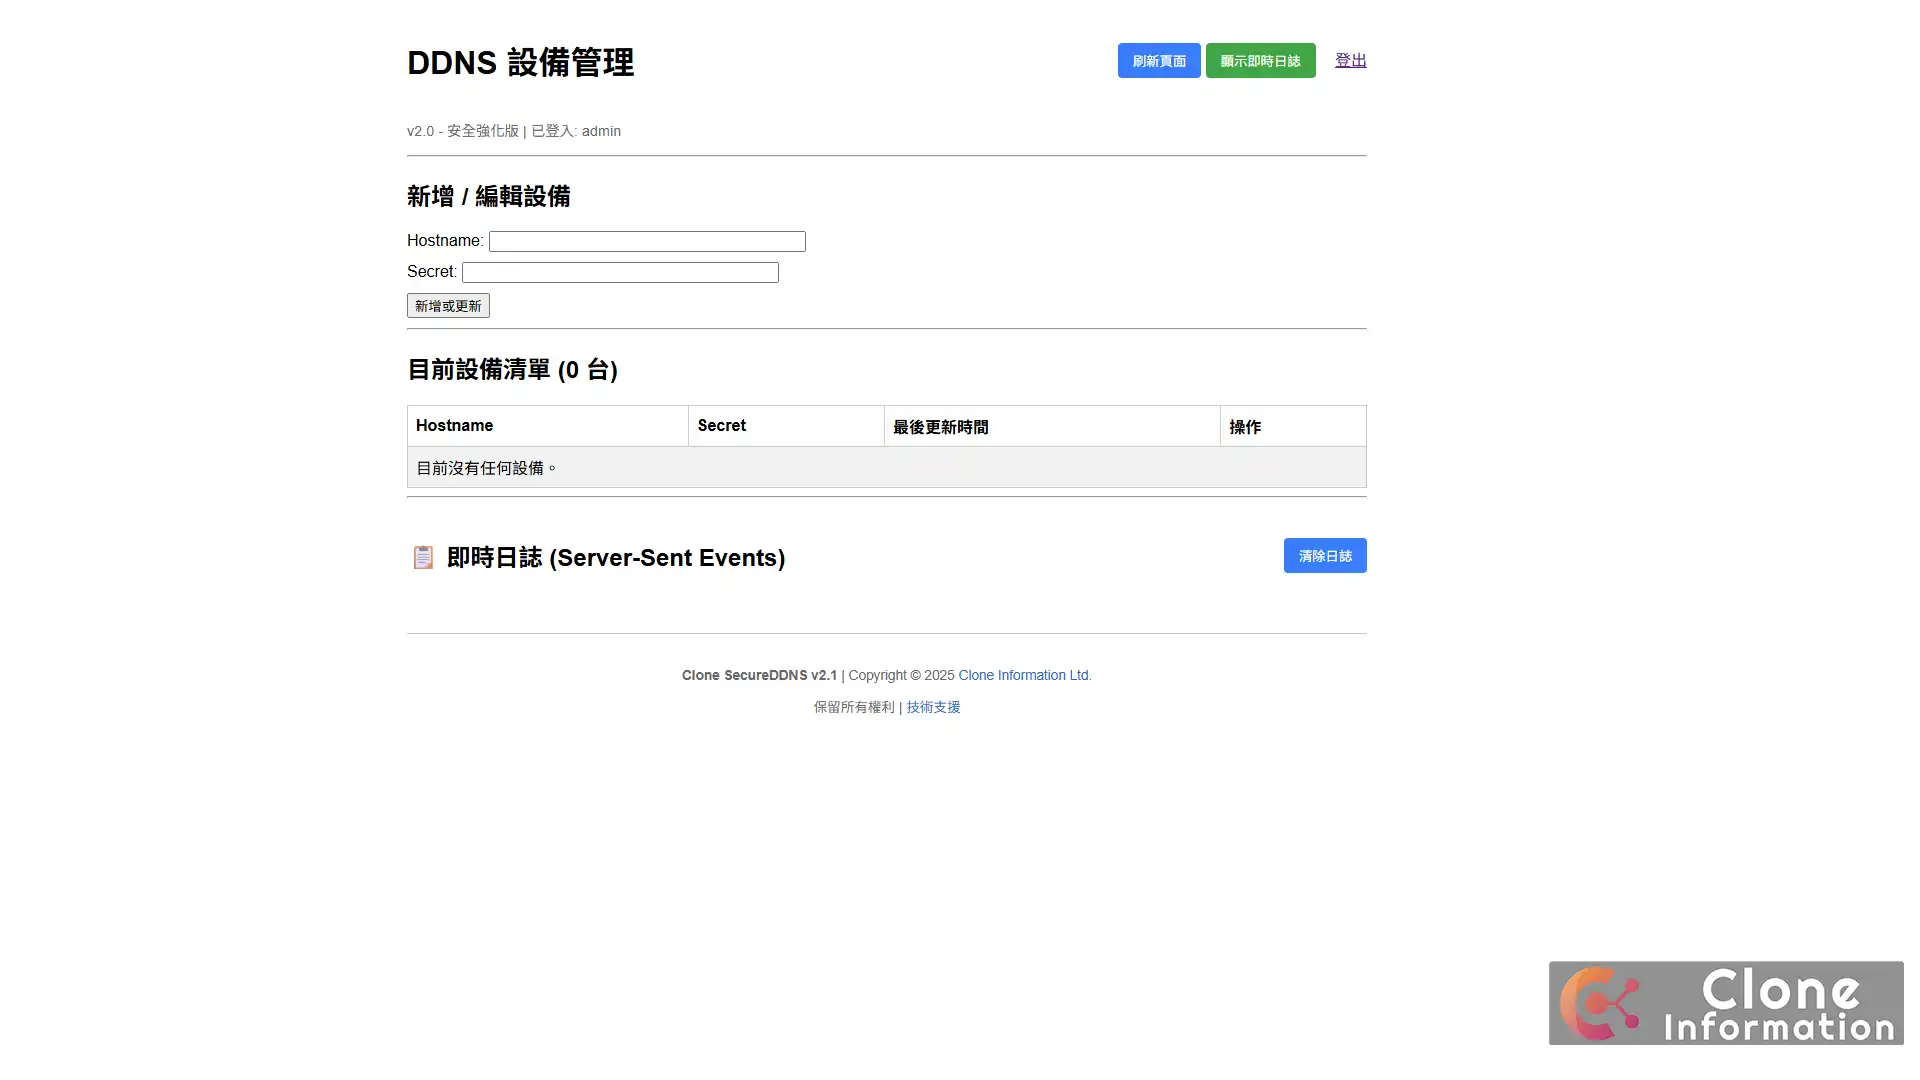Select the 新增 / 編輯設備 section heading
1920x1080 pixels.
tap(489, 196)
